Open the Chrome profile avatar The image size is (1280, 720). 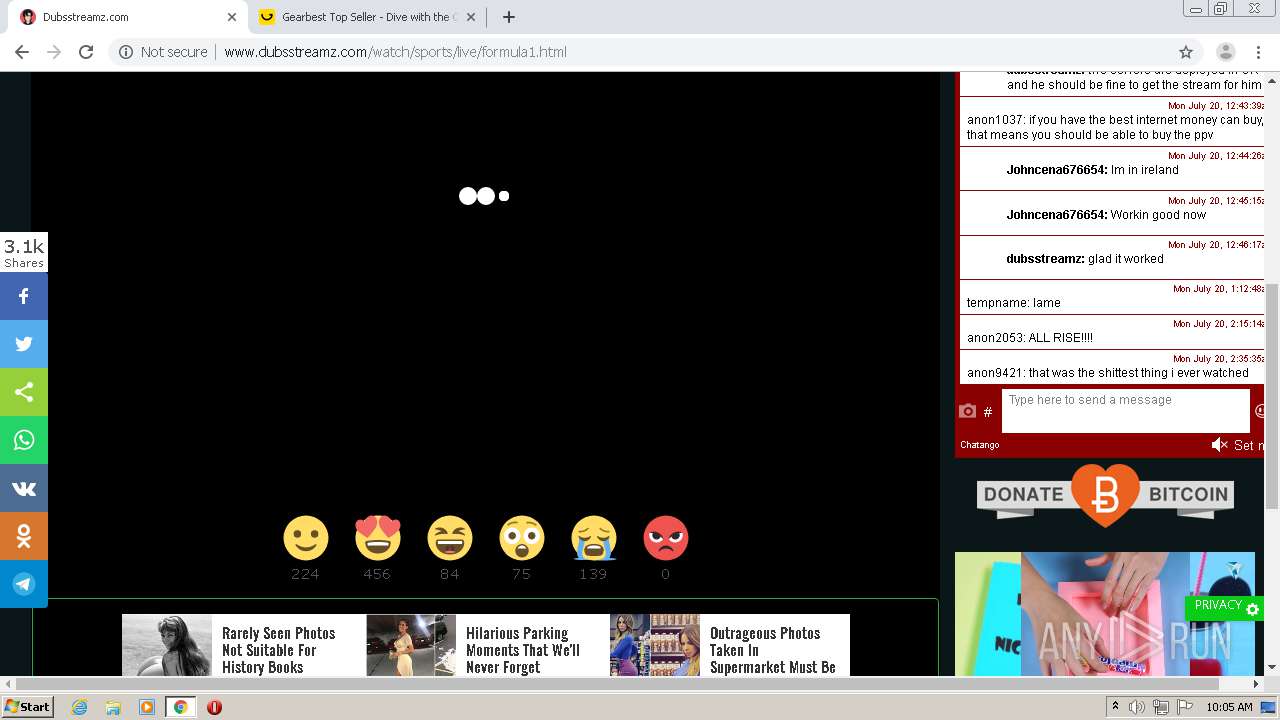pos(1226,52)
